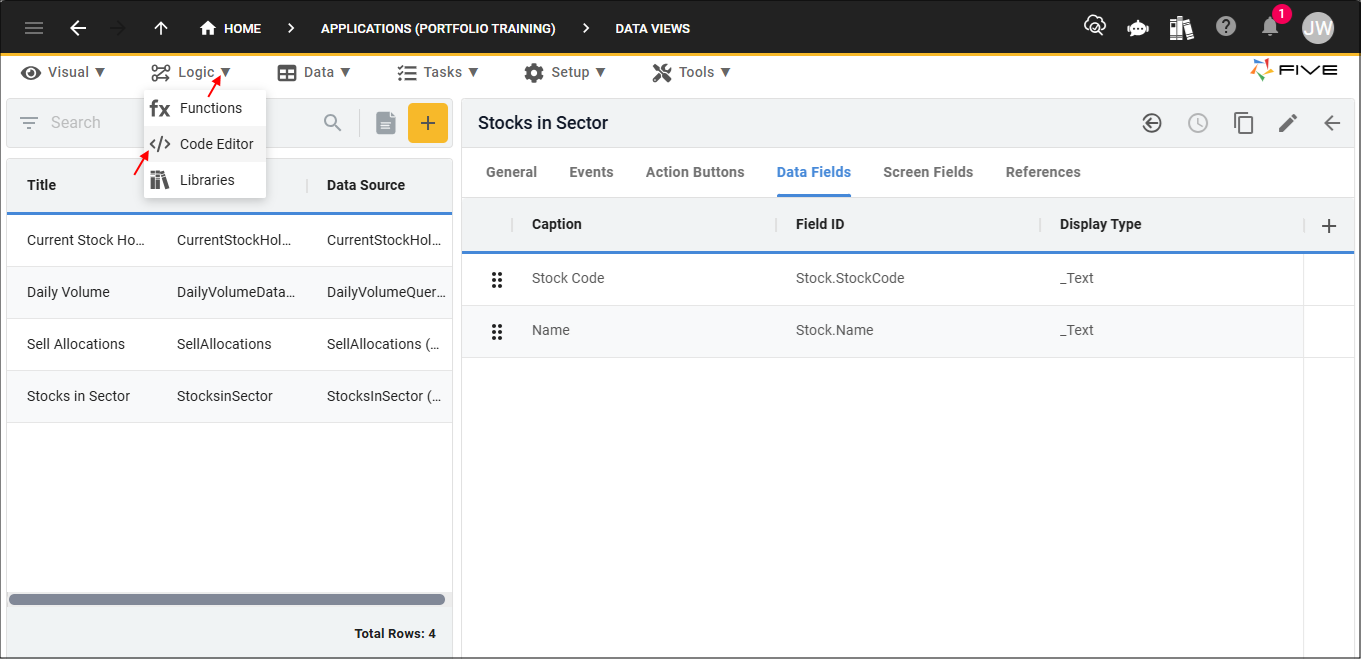Viewport: 1361px width, 659px height.
Task: Click the DailyVolumeQuery data source cell
Action: tap(387, 292)
